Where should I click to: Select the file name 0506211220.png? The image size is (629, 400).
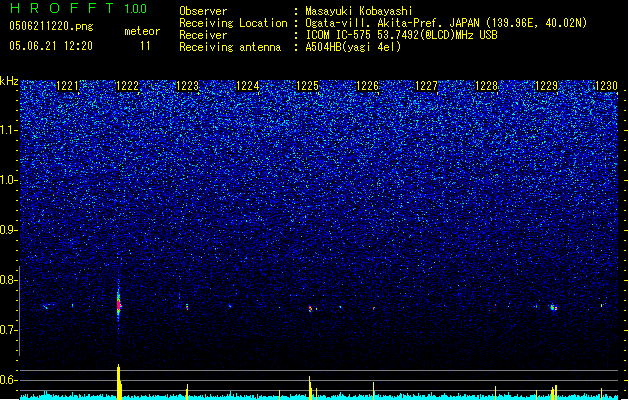click(x=51, y=26)
